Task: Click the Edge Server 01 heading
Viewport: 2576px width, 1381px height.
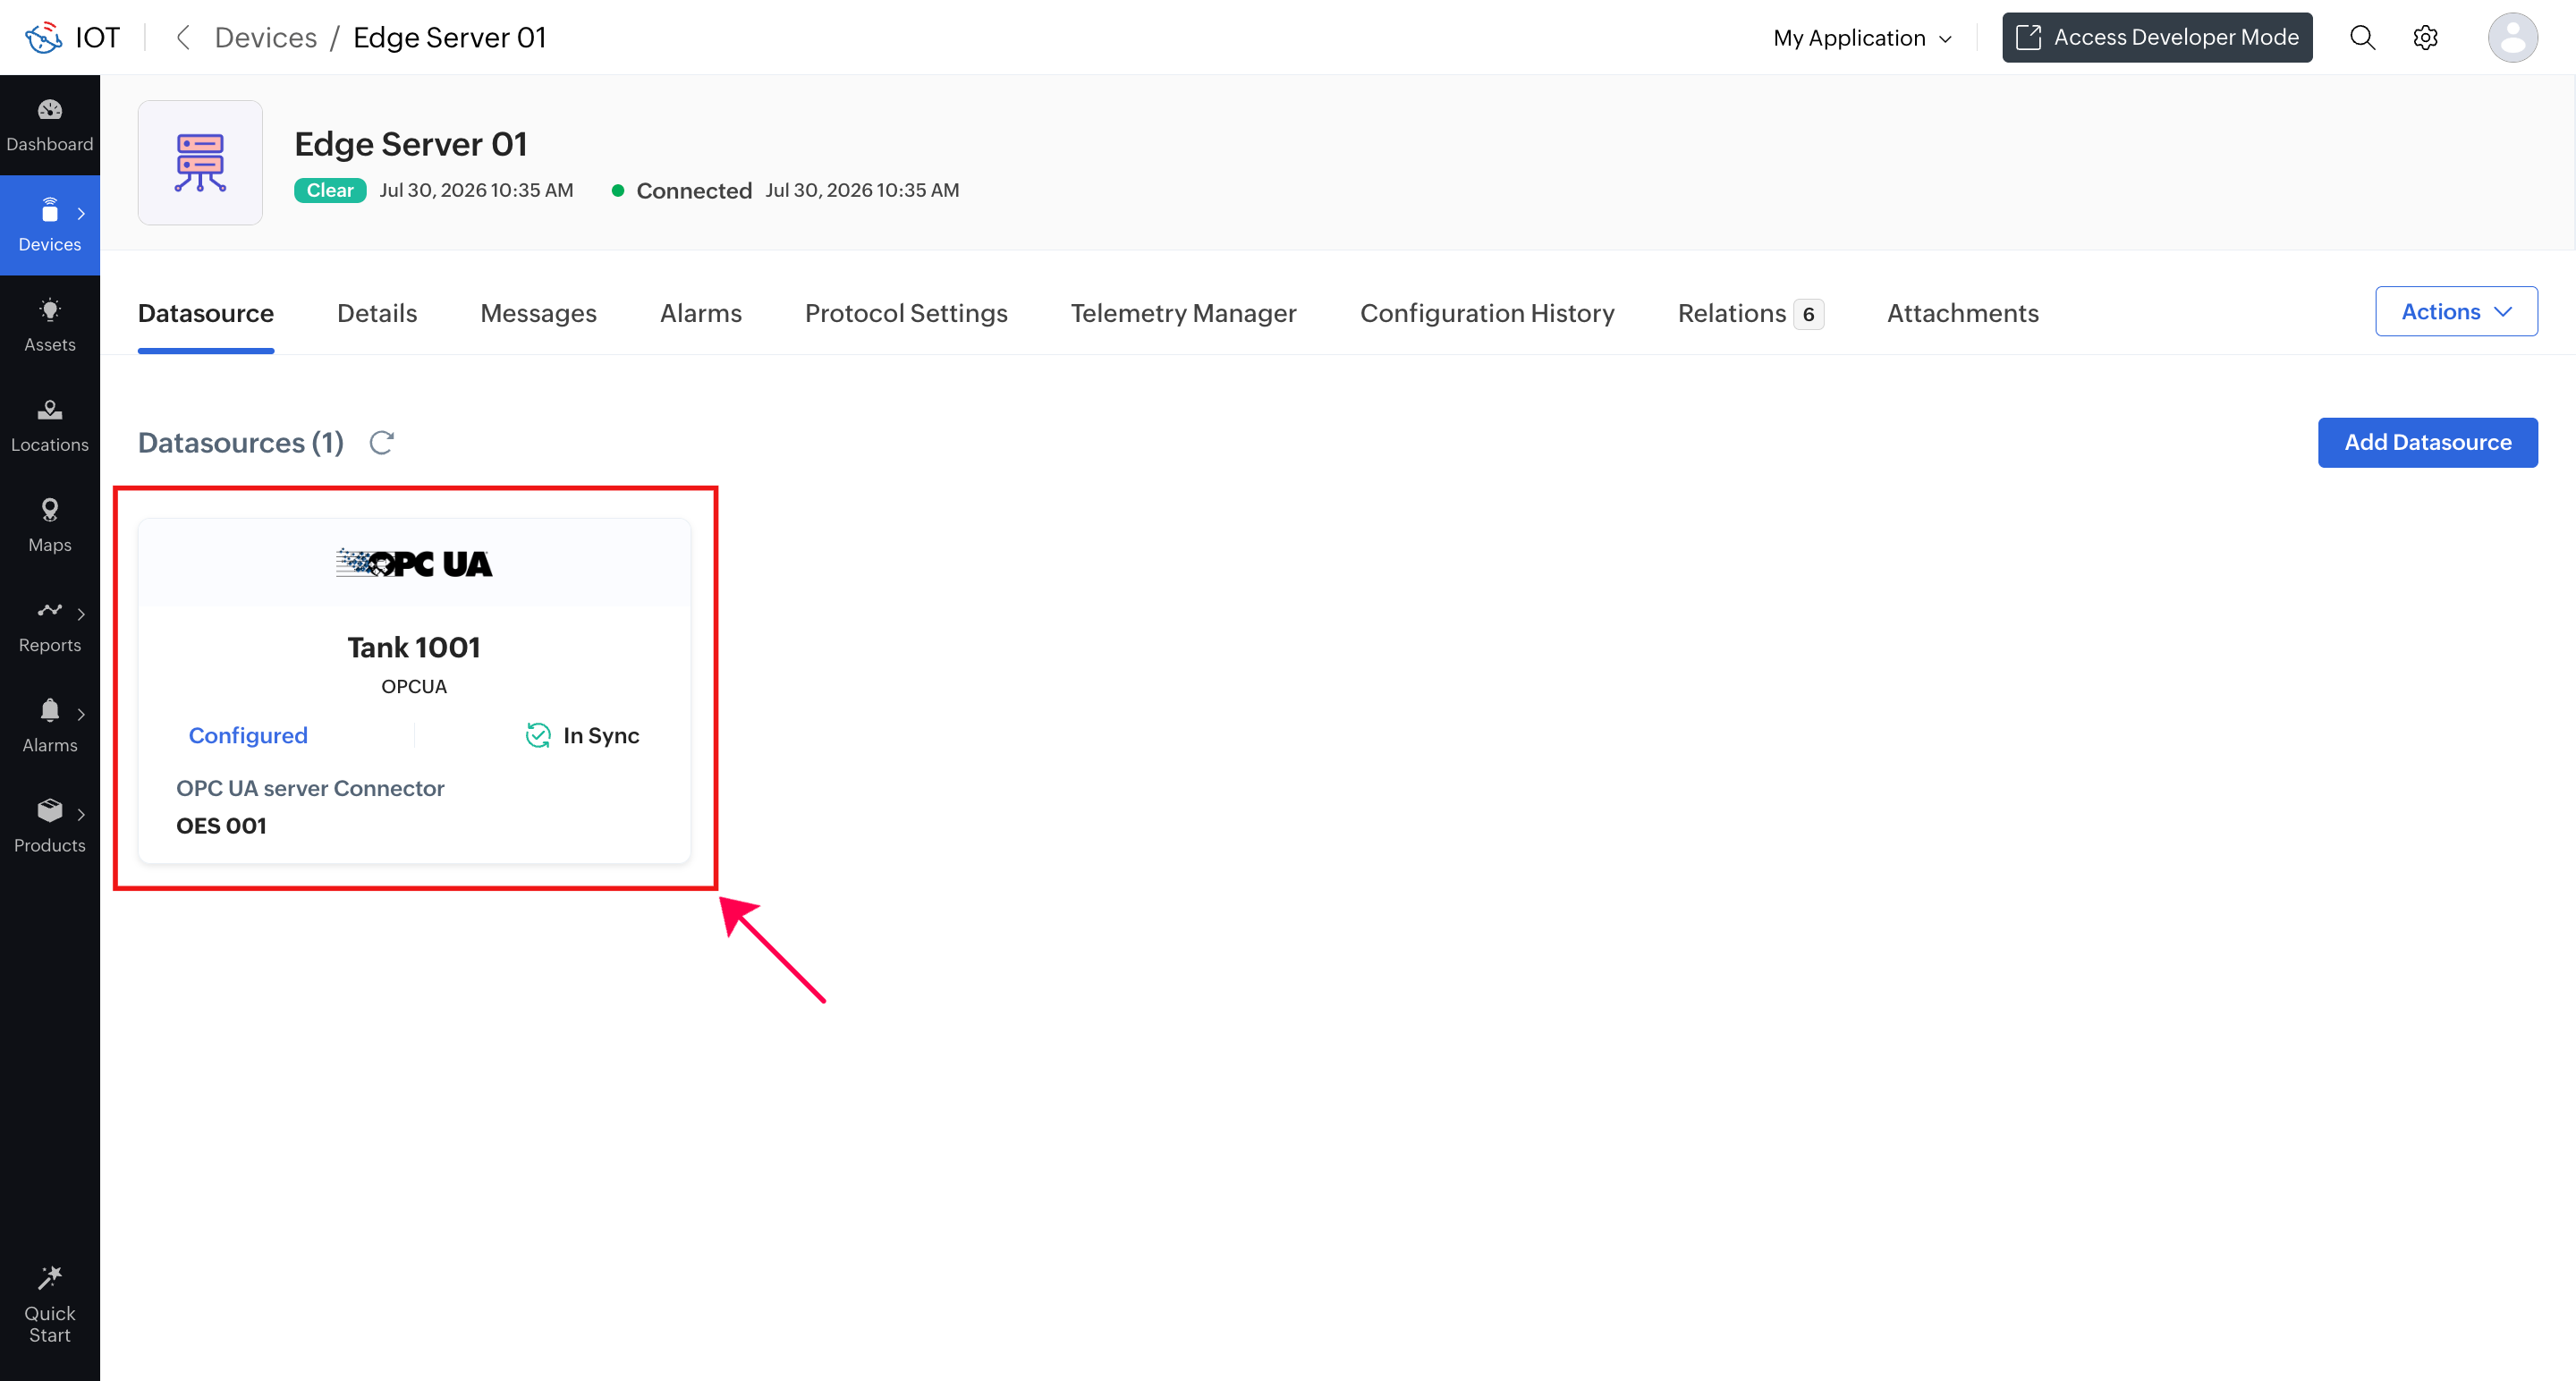Action: point(411,144)
